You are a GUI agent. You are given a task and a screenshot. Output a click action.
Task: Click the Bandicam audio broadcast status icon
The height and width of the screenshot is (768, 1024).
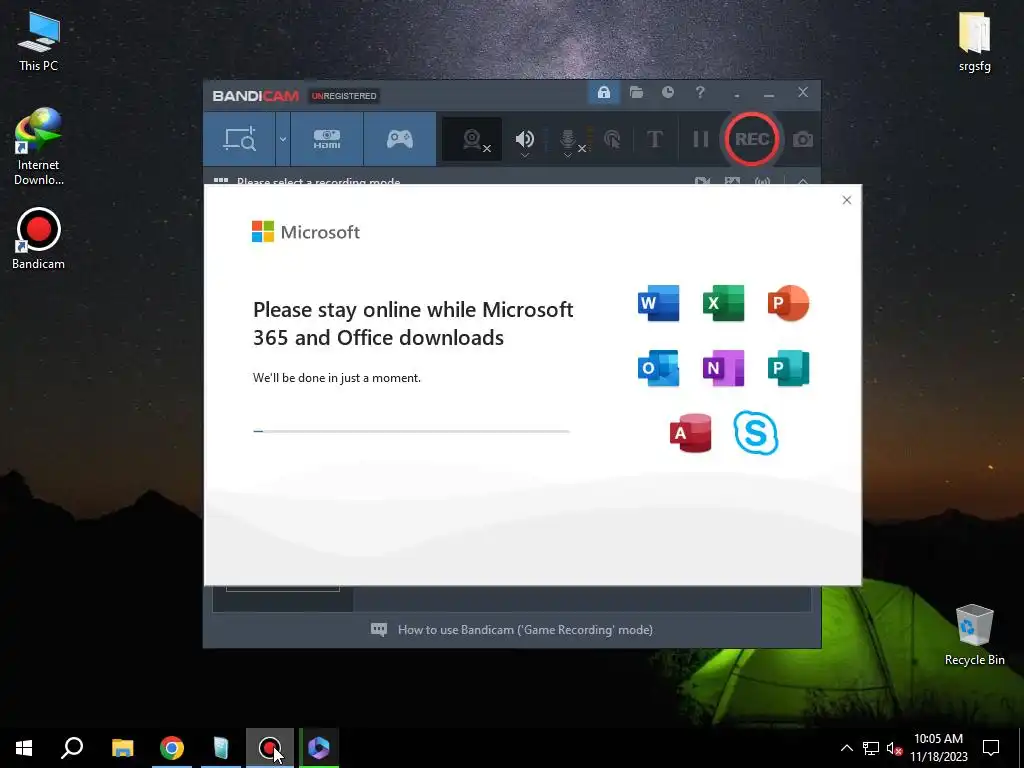(762, 181)
